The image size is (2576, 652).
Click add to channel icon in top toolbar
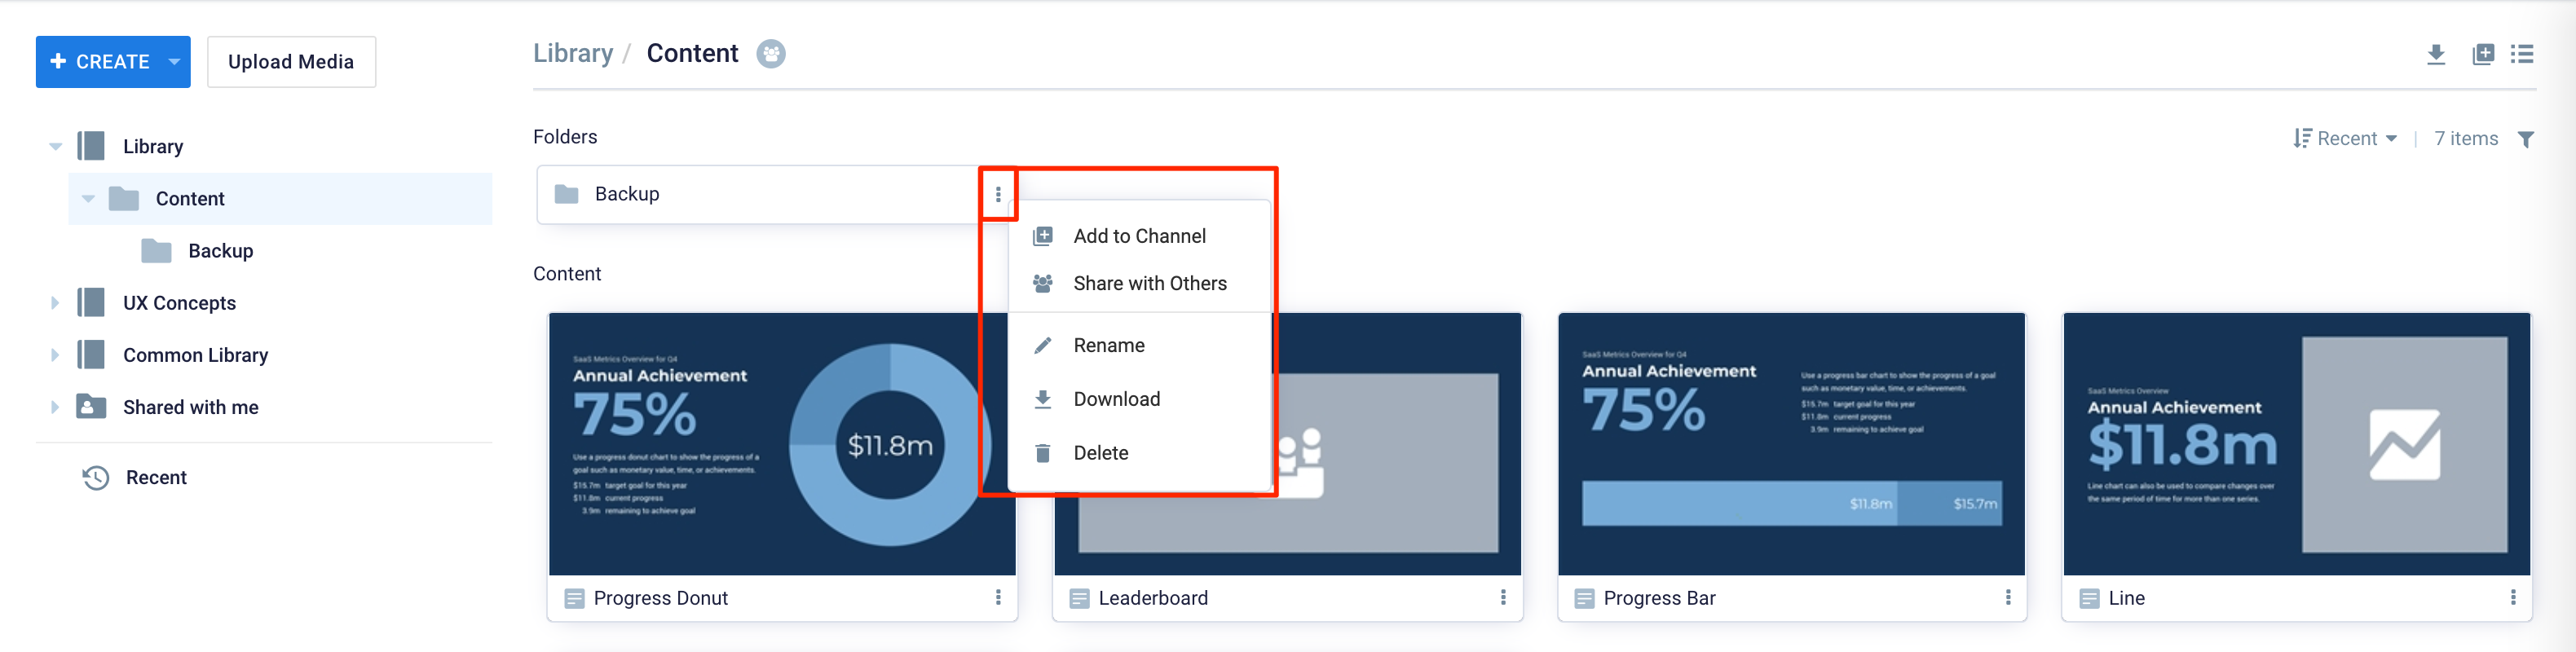click(x=2483, y=55)
